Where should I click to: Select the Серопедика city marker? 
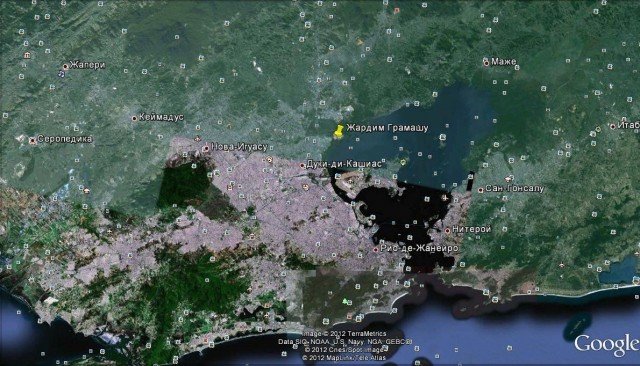click(x=33, y=140)
